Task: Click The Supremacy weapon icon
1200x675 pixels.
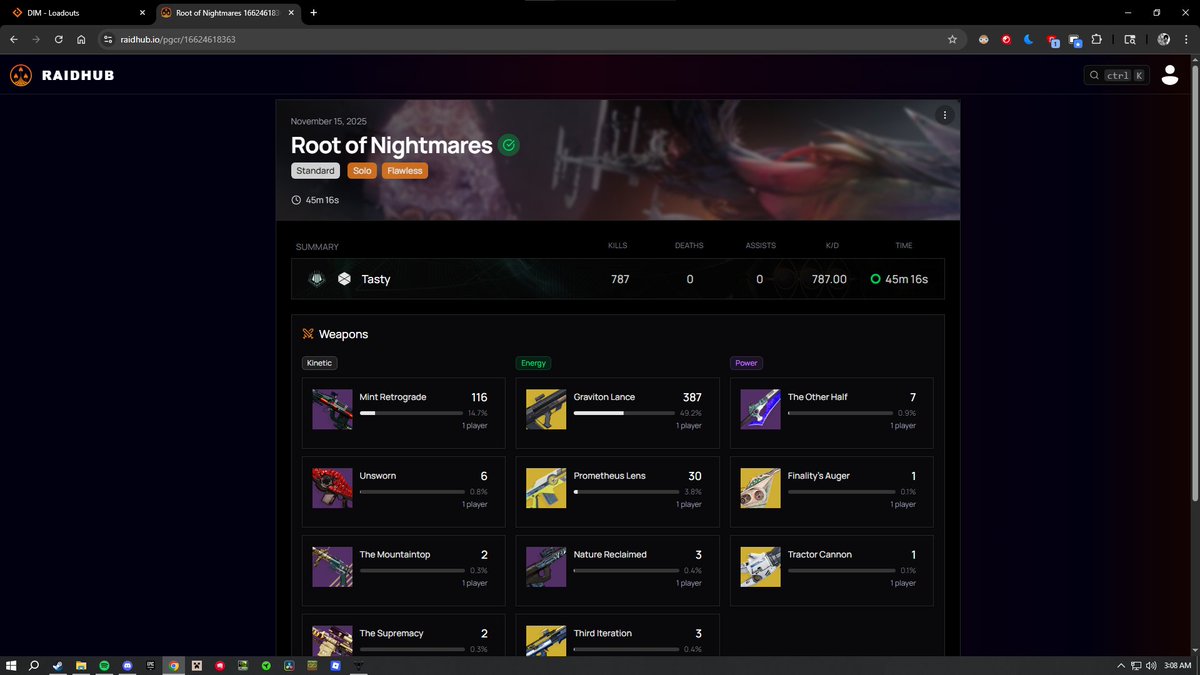Action: coord(332,640)
